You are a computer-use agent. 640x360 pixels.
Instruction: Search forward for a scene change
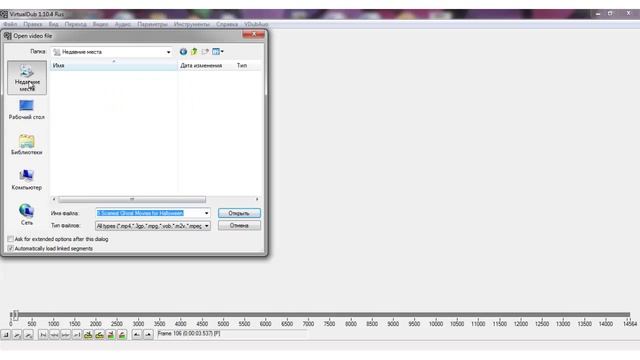pyautogui.click(x=122, y=335)
